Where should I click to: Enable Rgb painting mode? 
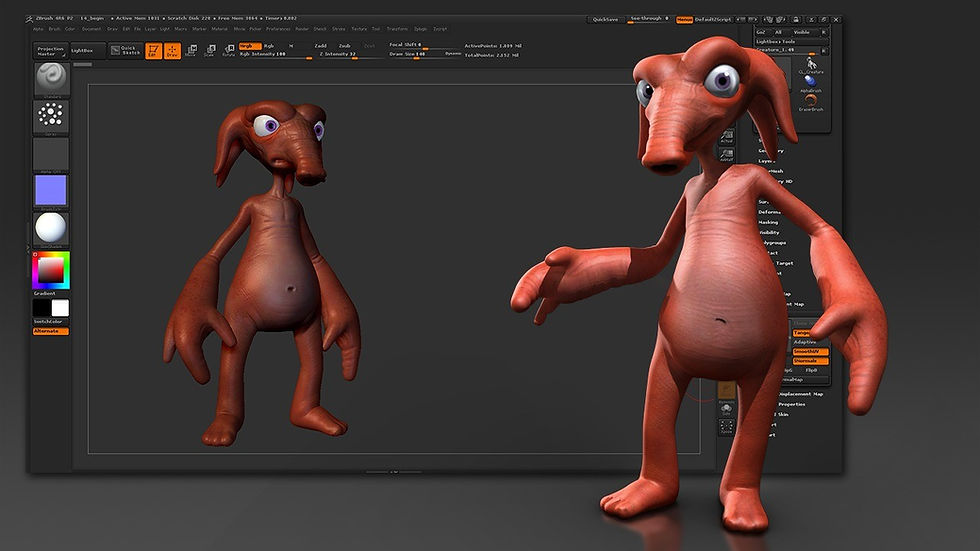269,46
